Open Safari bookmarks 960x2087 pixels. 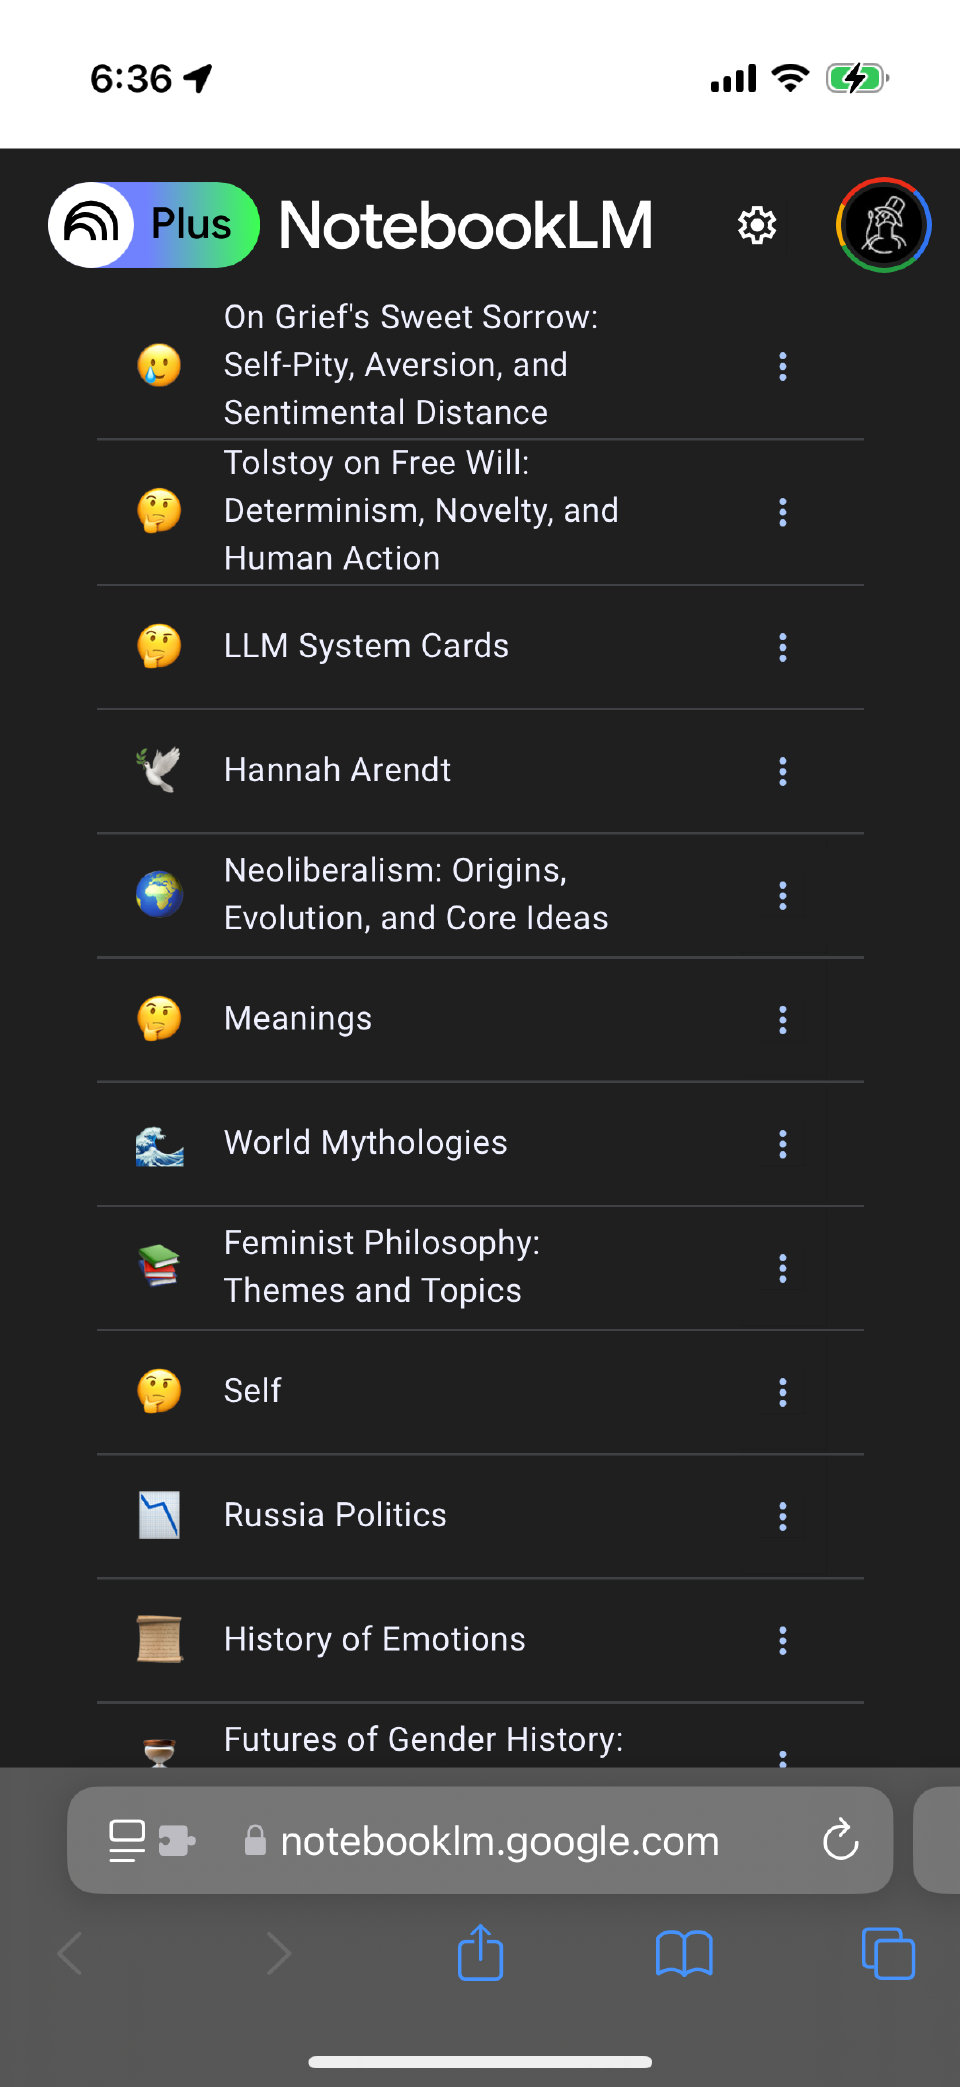tap(684, 1953)
